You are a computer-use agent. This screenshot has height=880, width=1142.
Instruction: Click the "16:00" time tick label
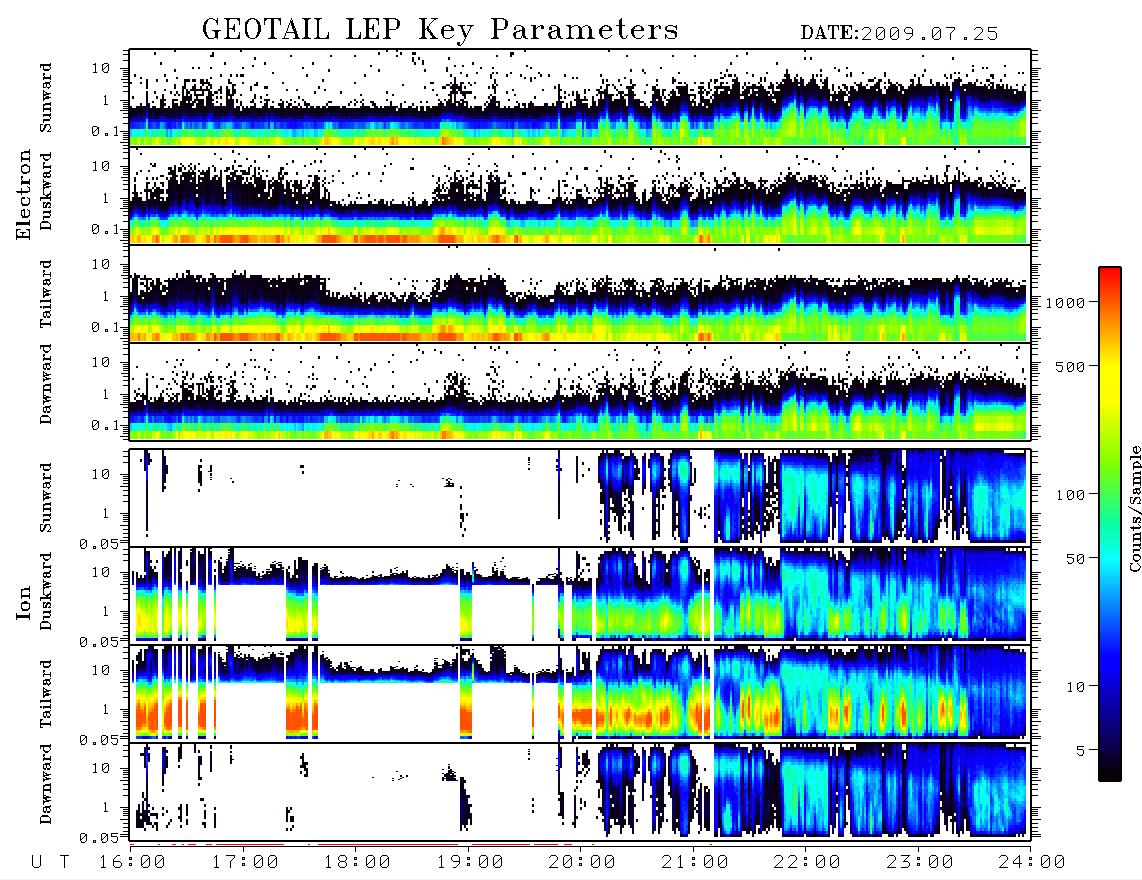click(x=133, y=862)
